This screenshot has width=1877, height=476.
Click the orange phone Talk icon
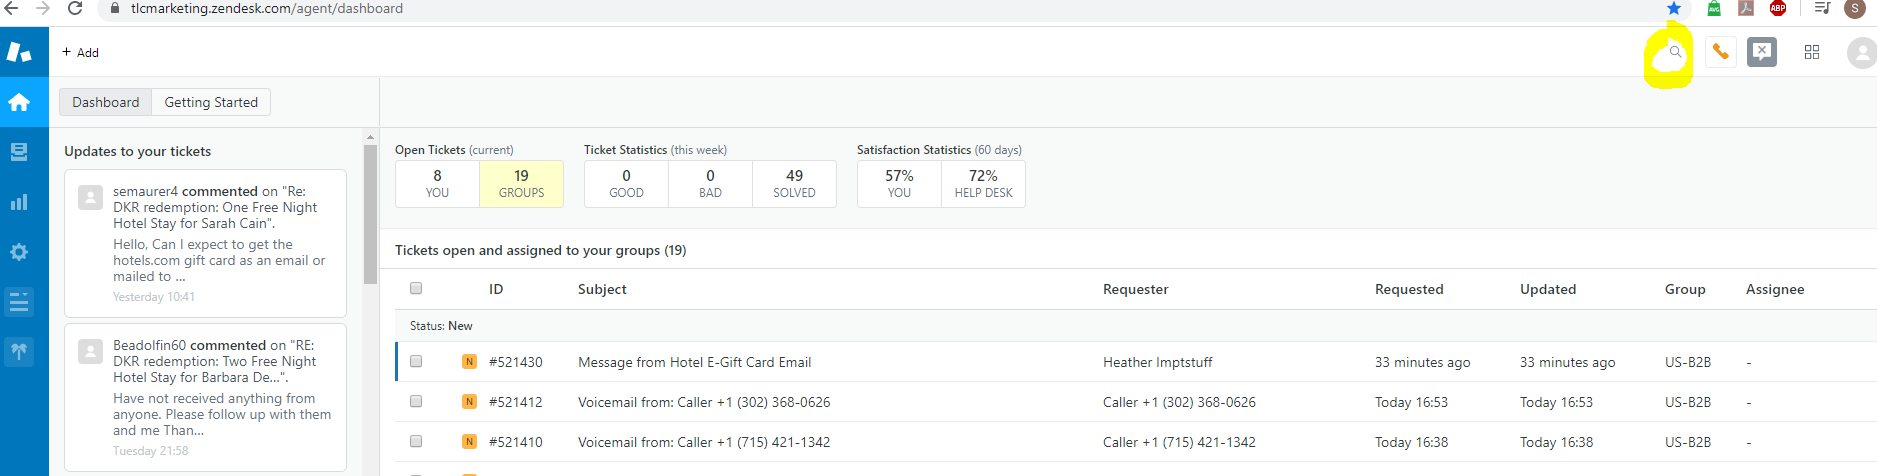click(x=1720, y=52)
